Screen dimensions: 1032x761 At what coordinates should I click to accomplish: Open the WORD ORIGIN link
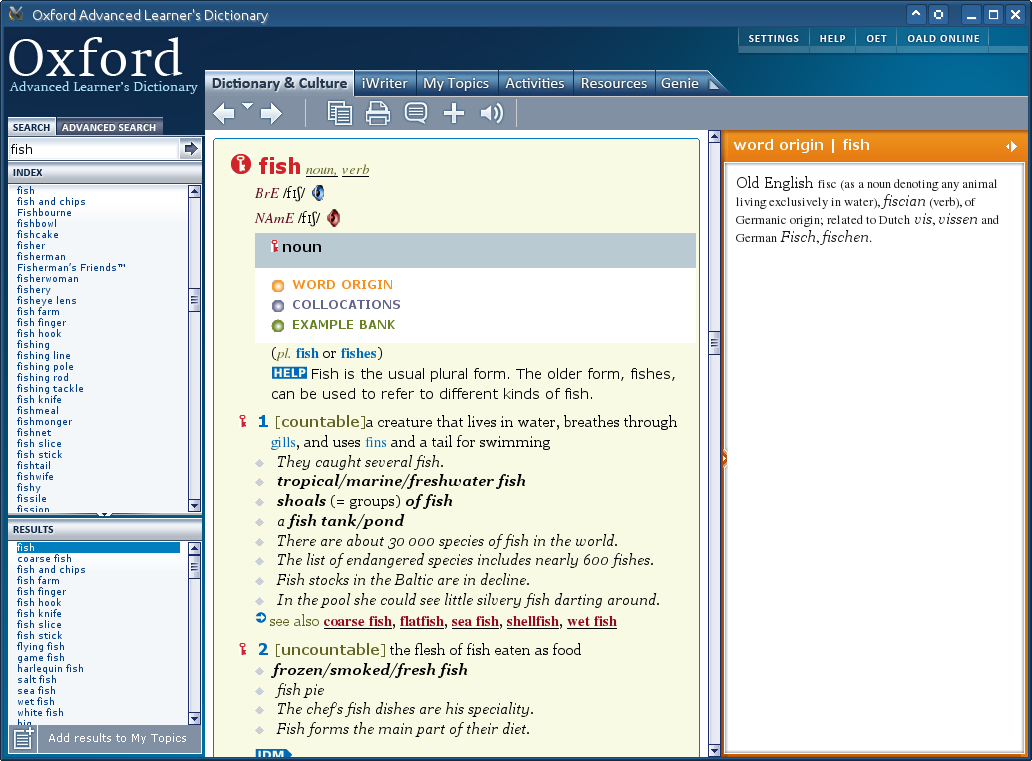click(x=342, y=284)
